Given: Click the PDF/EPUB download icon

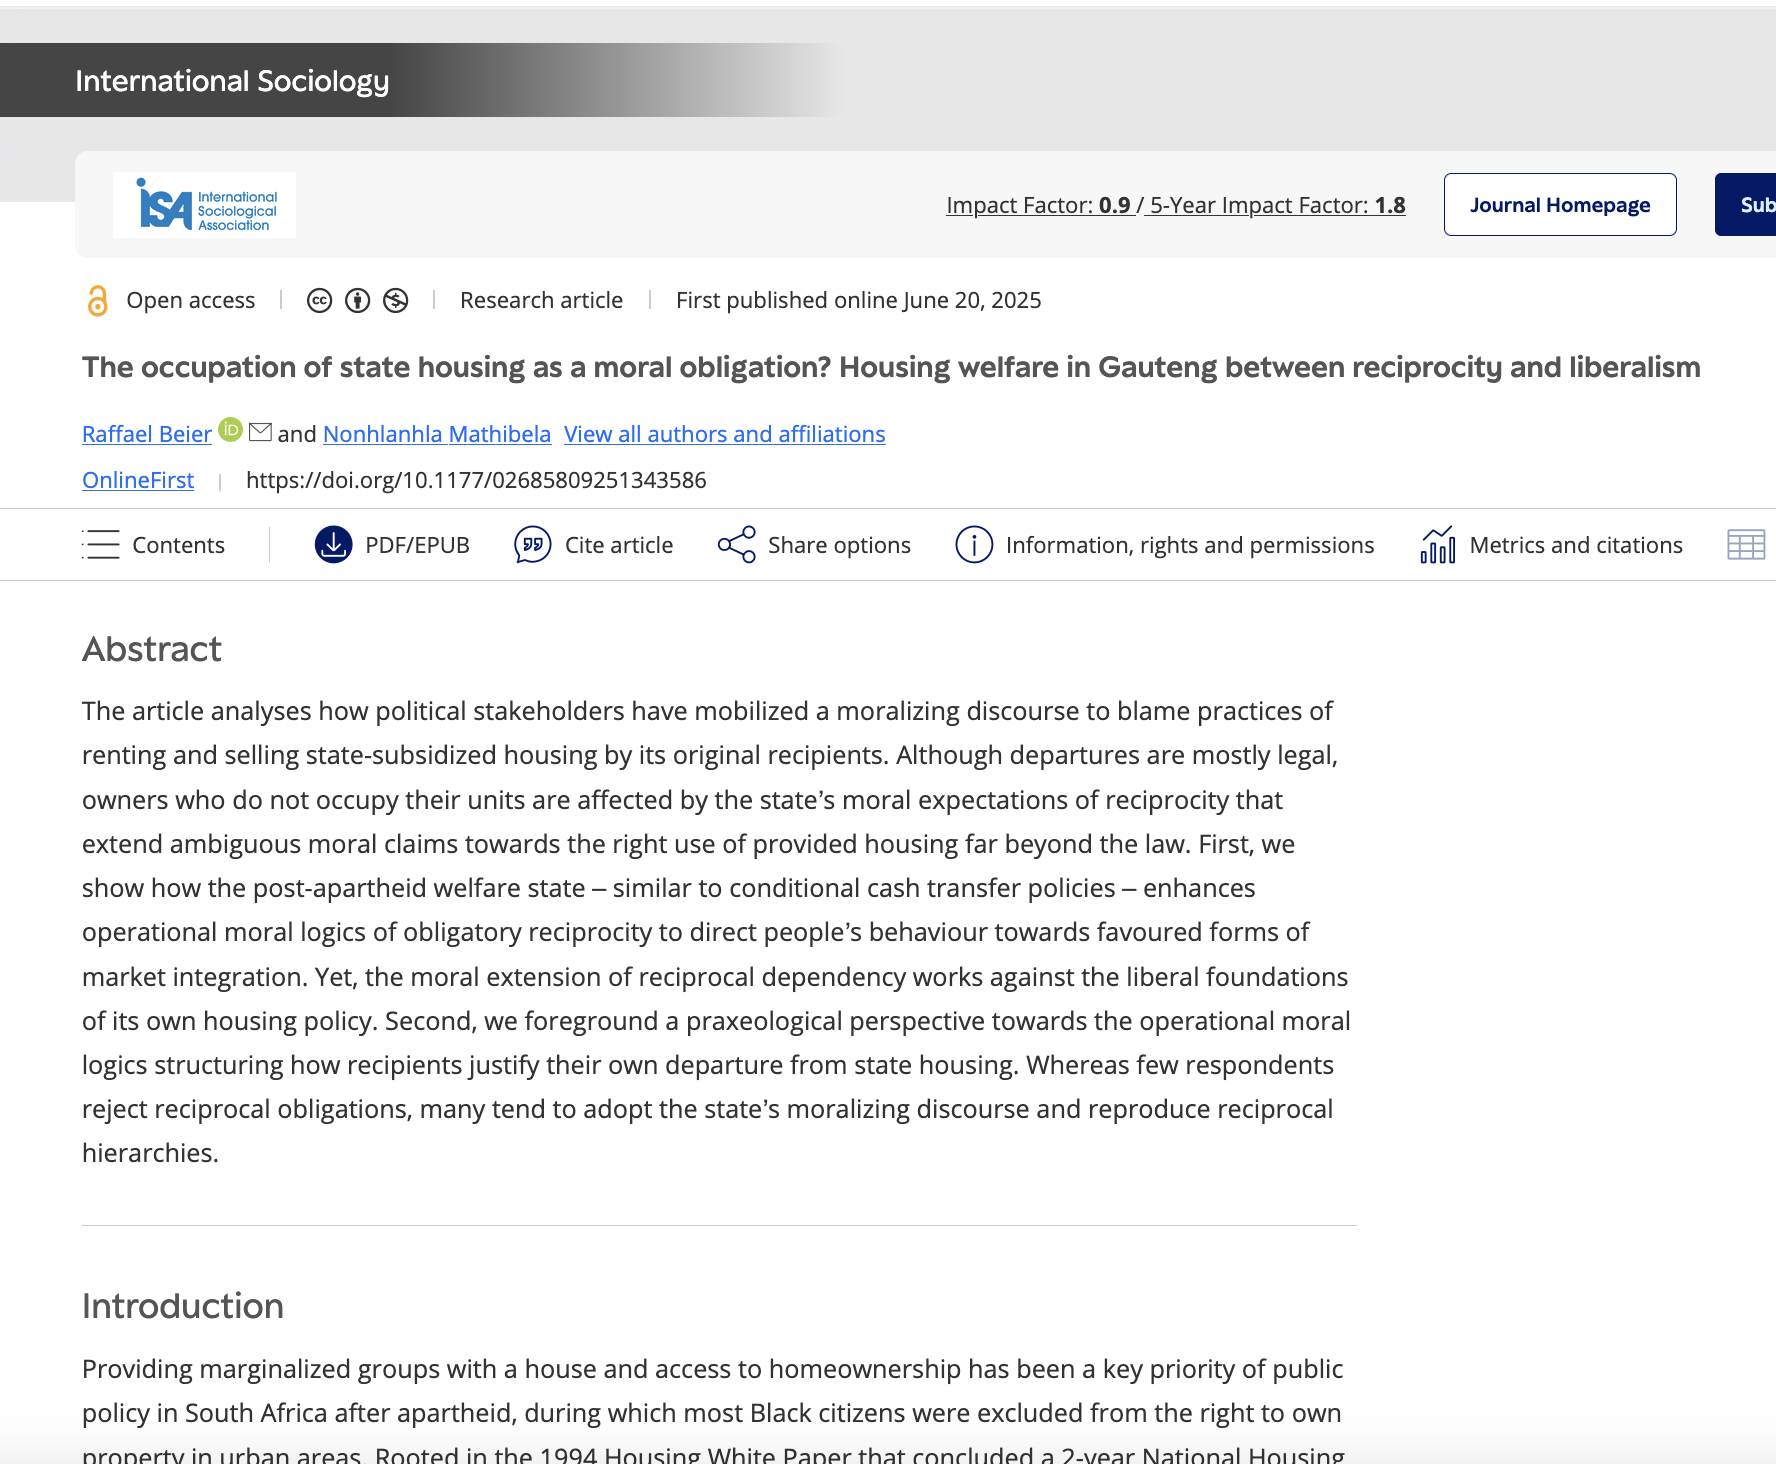Looking at the screenshot, I should tap(333, 544).
